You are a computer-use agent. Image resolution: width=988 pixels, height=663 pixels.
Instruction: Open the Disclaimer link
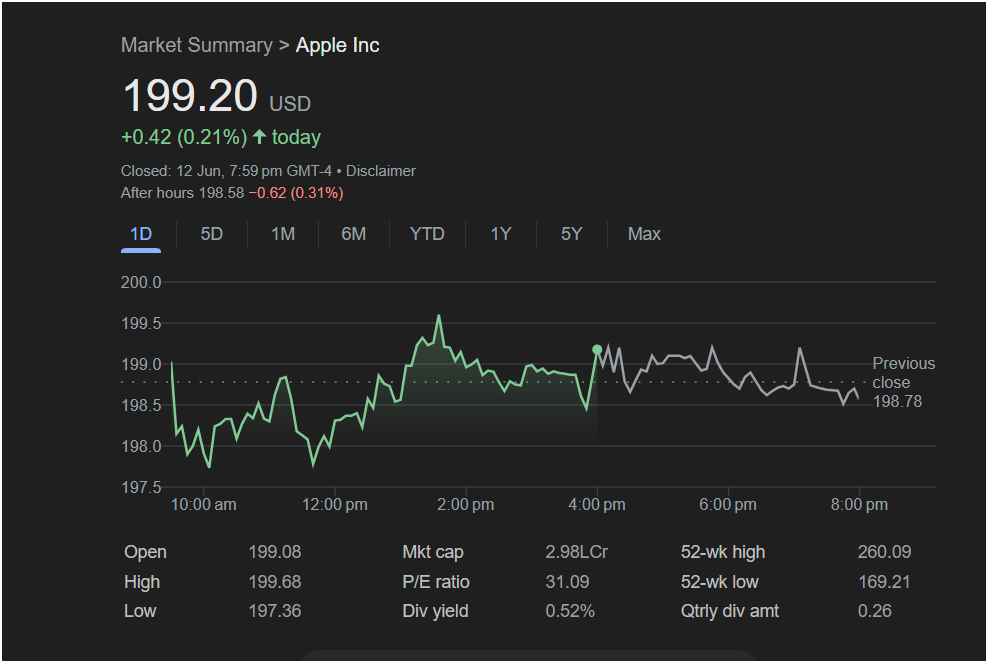click(381, 171)
